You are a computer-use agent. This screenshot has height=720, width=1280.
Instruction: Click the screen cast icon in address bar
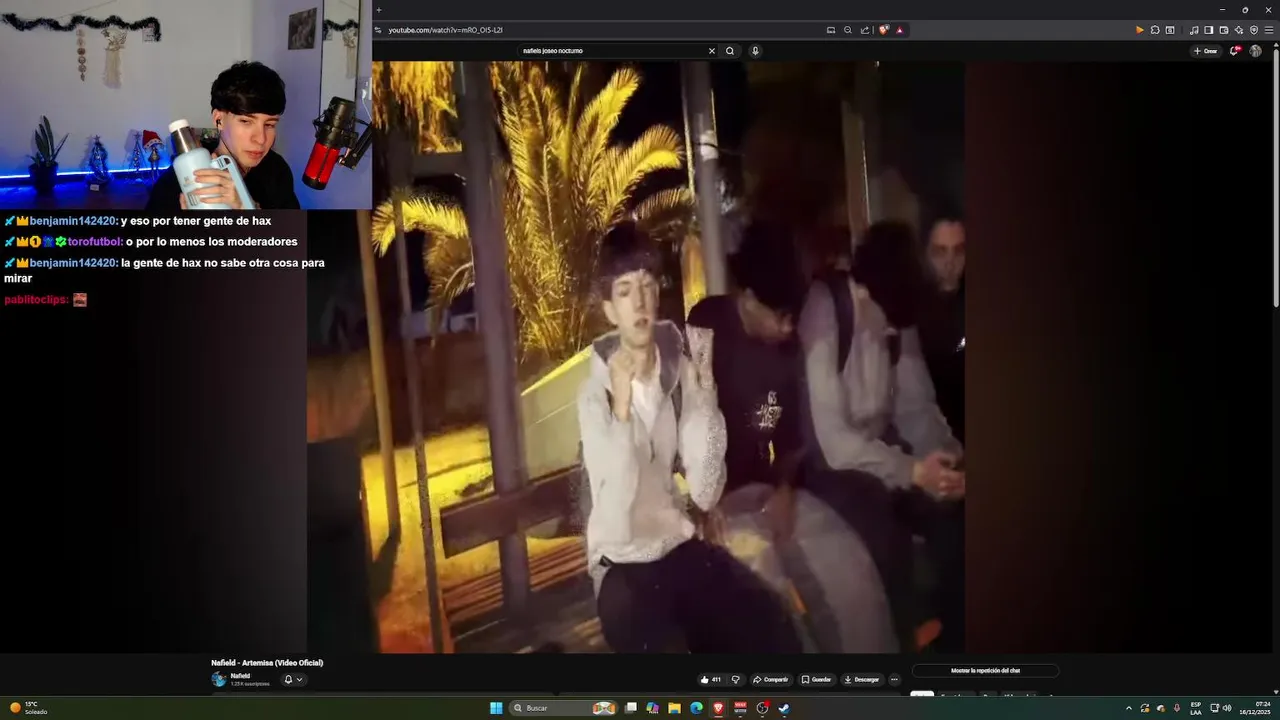click(831, 30)
